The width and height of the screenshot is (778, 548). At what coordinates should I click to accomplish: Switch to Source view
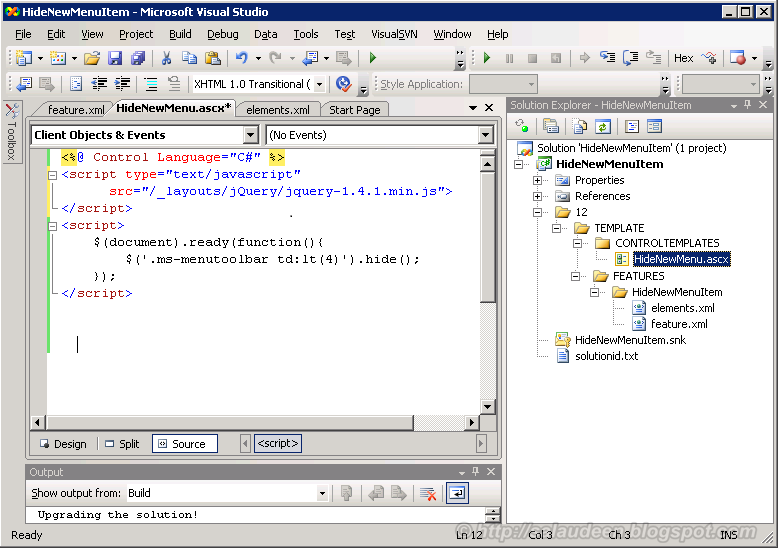tap(185, 444)
